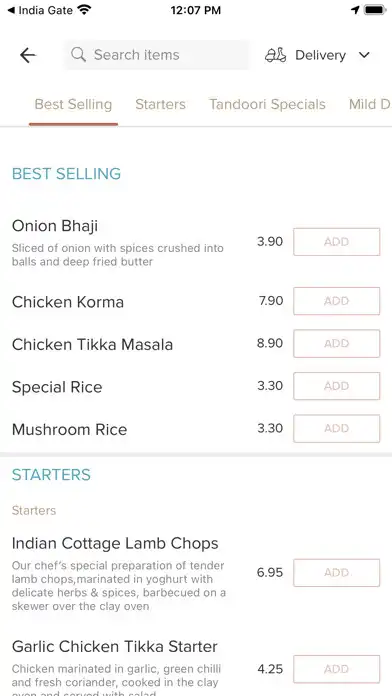Image resolution: width=392 pixels, height=696 pixels.
Task: Add Indian Cottage Lamb Chops
Action: pyautogui.click(x=337, y=573)
